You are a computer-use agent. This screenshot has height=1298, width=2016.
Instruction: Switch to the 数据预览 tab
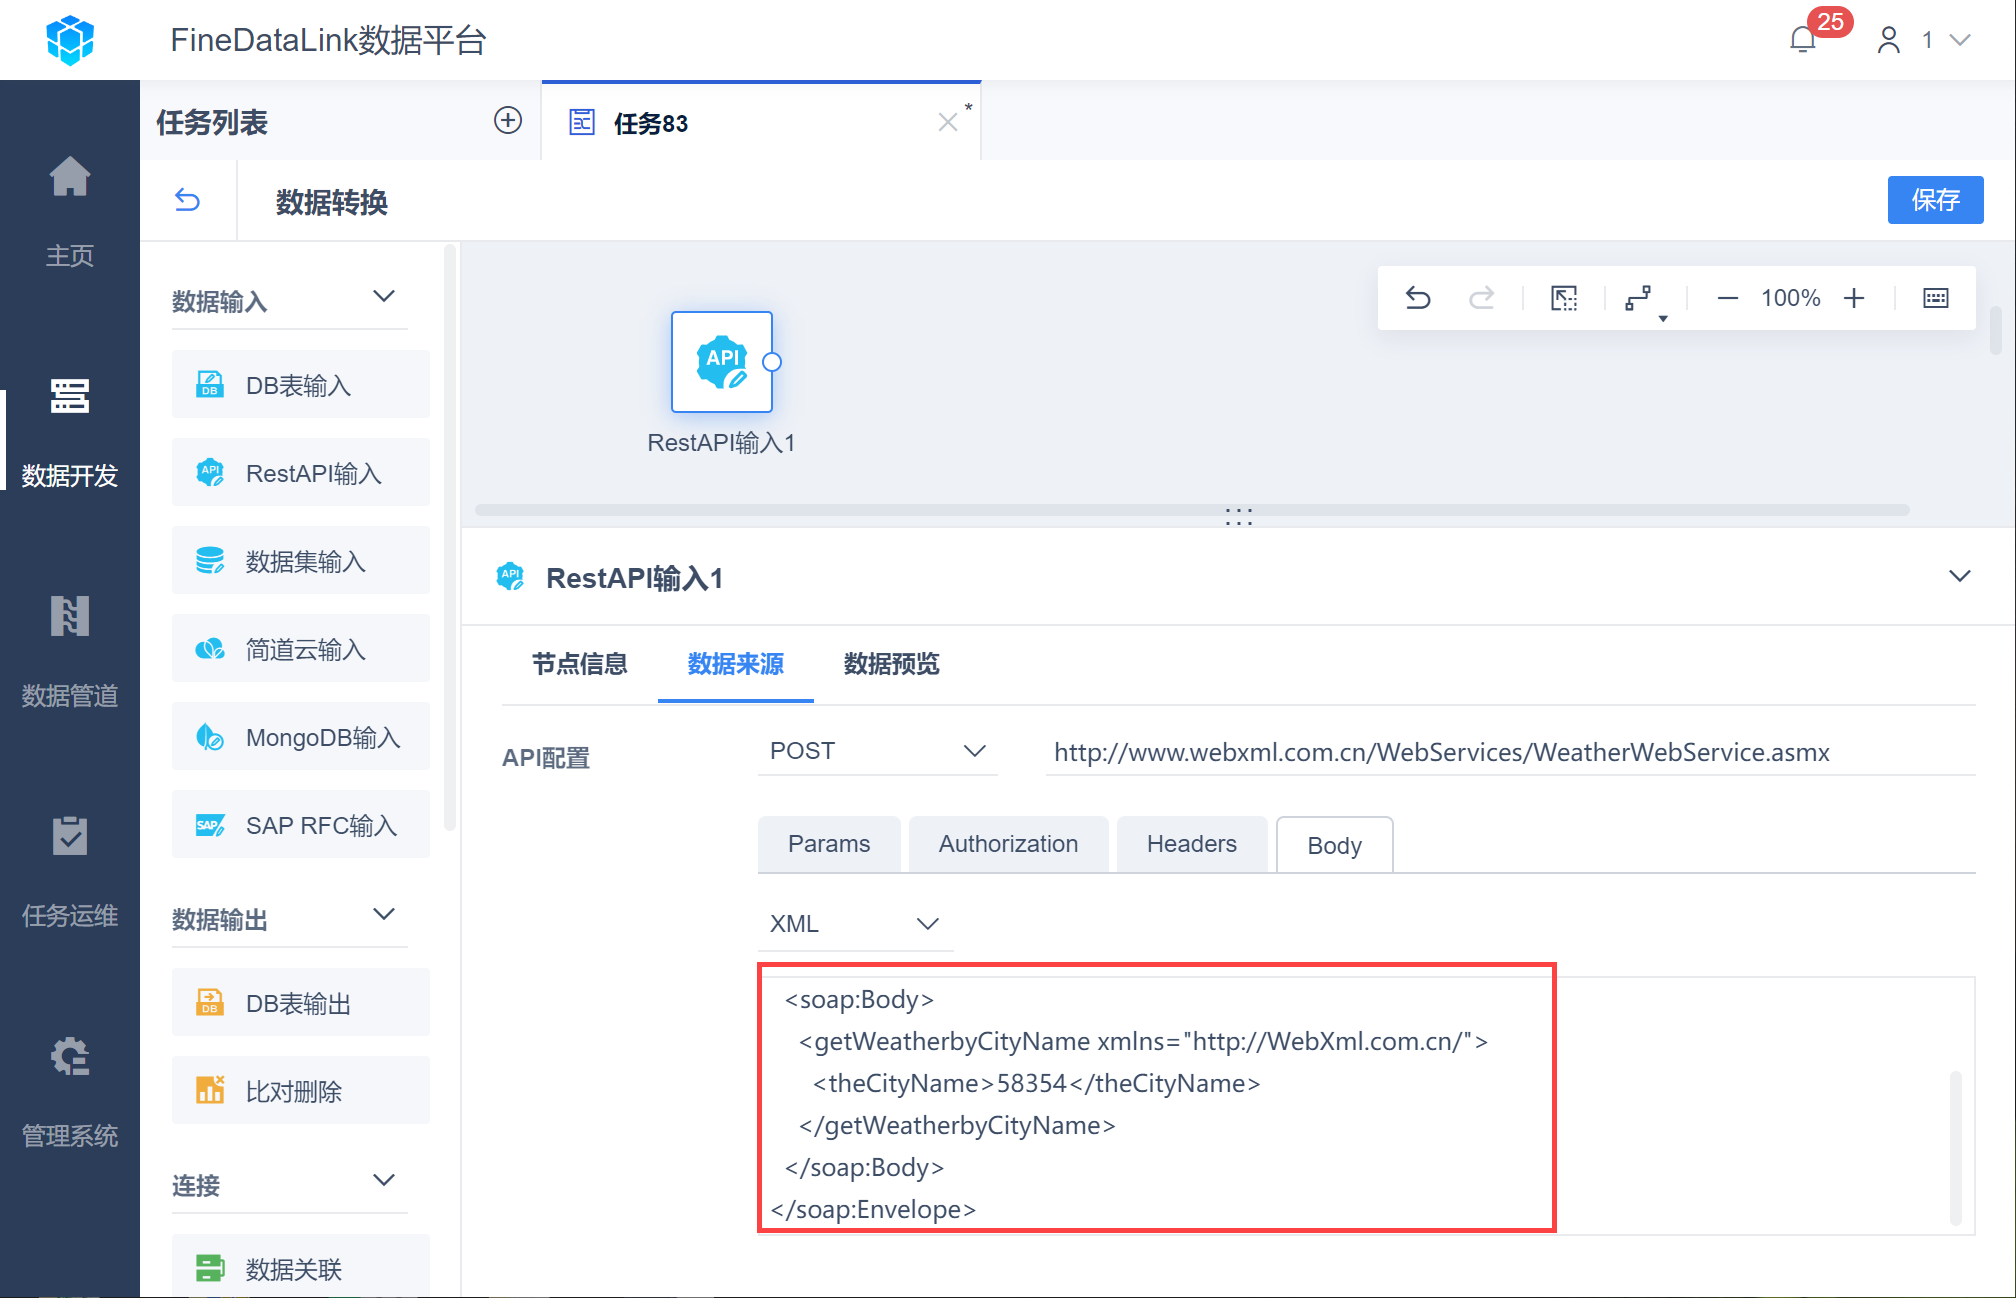(x=891, y=664)
